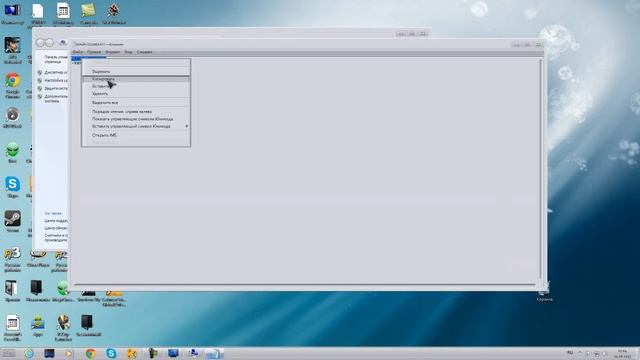Select the disc desktop icon below Chrome
The height and width of the screenshot is (360, 640).
click(13, 118)
